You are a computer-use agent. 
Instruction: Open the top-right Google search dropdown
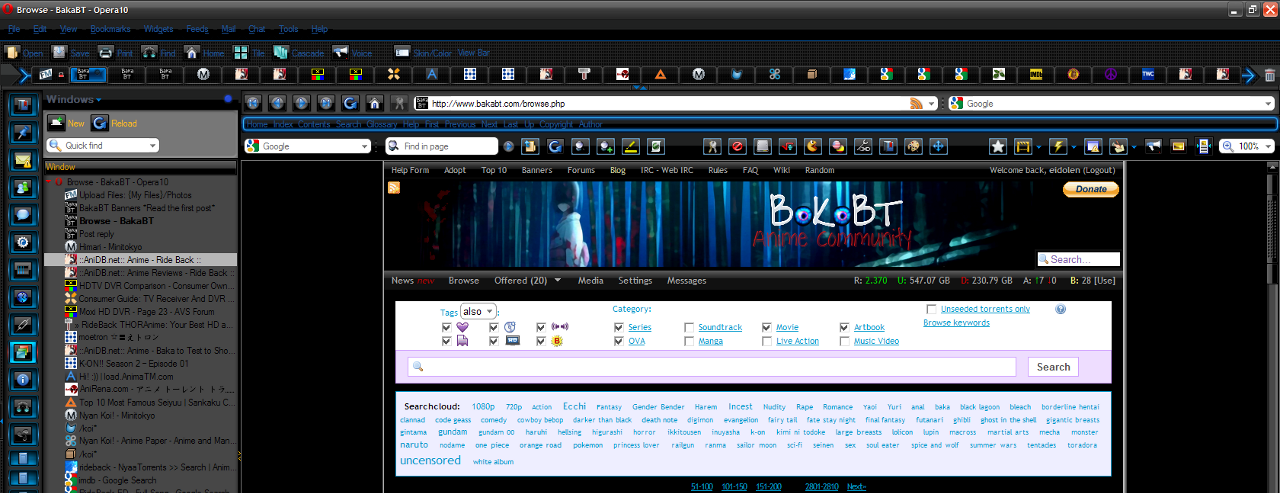[1269, 103]
